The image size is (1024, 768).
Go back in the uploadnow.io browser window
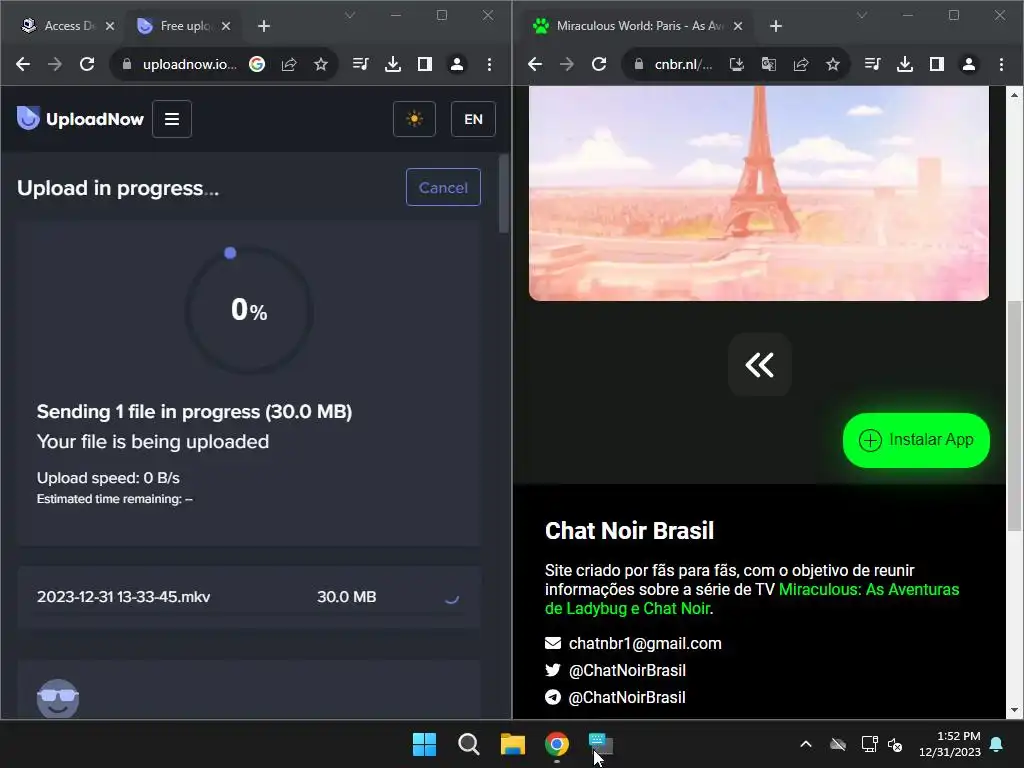23,64
